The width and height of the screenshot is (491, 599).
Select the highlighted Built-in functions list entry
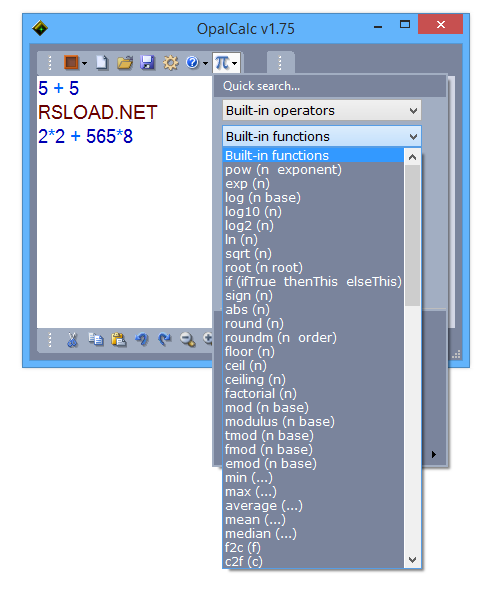[313, 155]
